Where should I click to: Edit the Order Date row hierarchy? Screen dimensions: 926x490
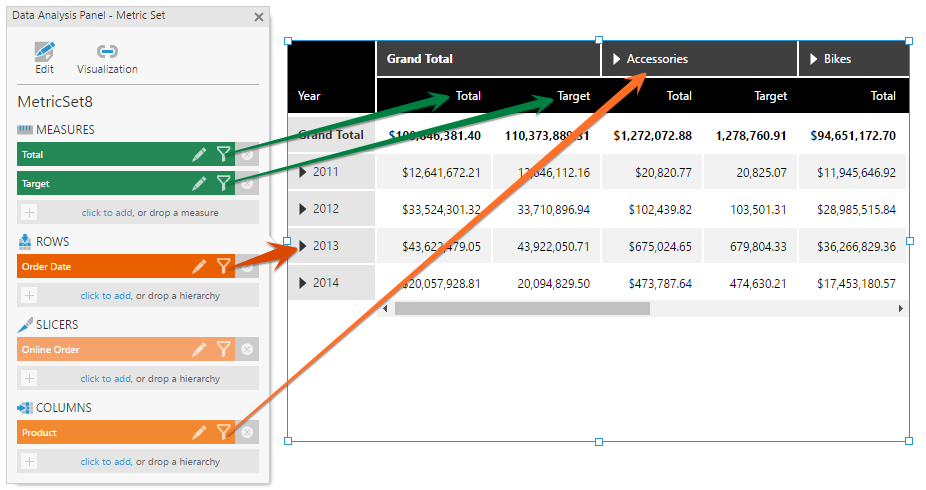pyautogui.click(x=199, y=267)
